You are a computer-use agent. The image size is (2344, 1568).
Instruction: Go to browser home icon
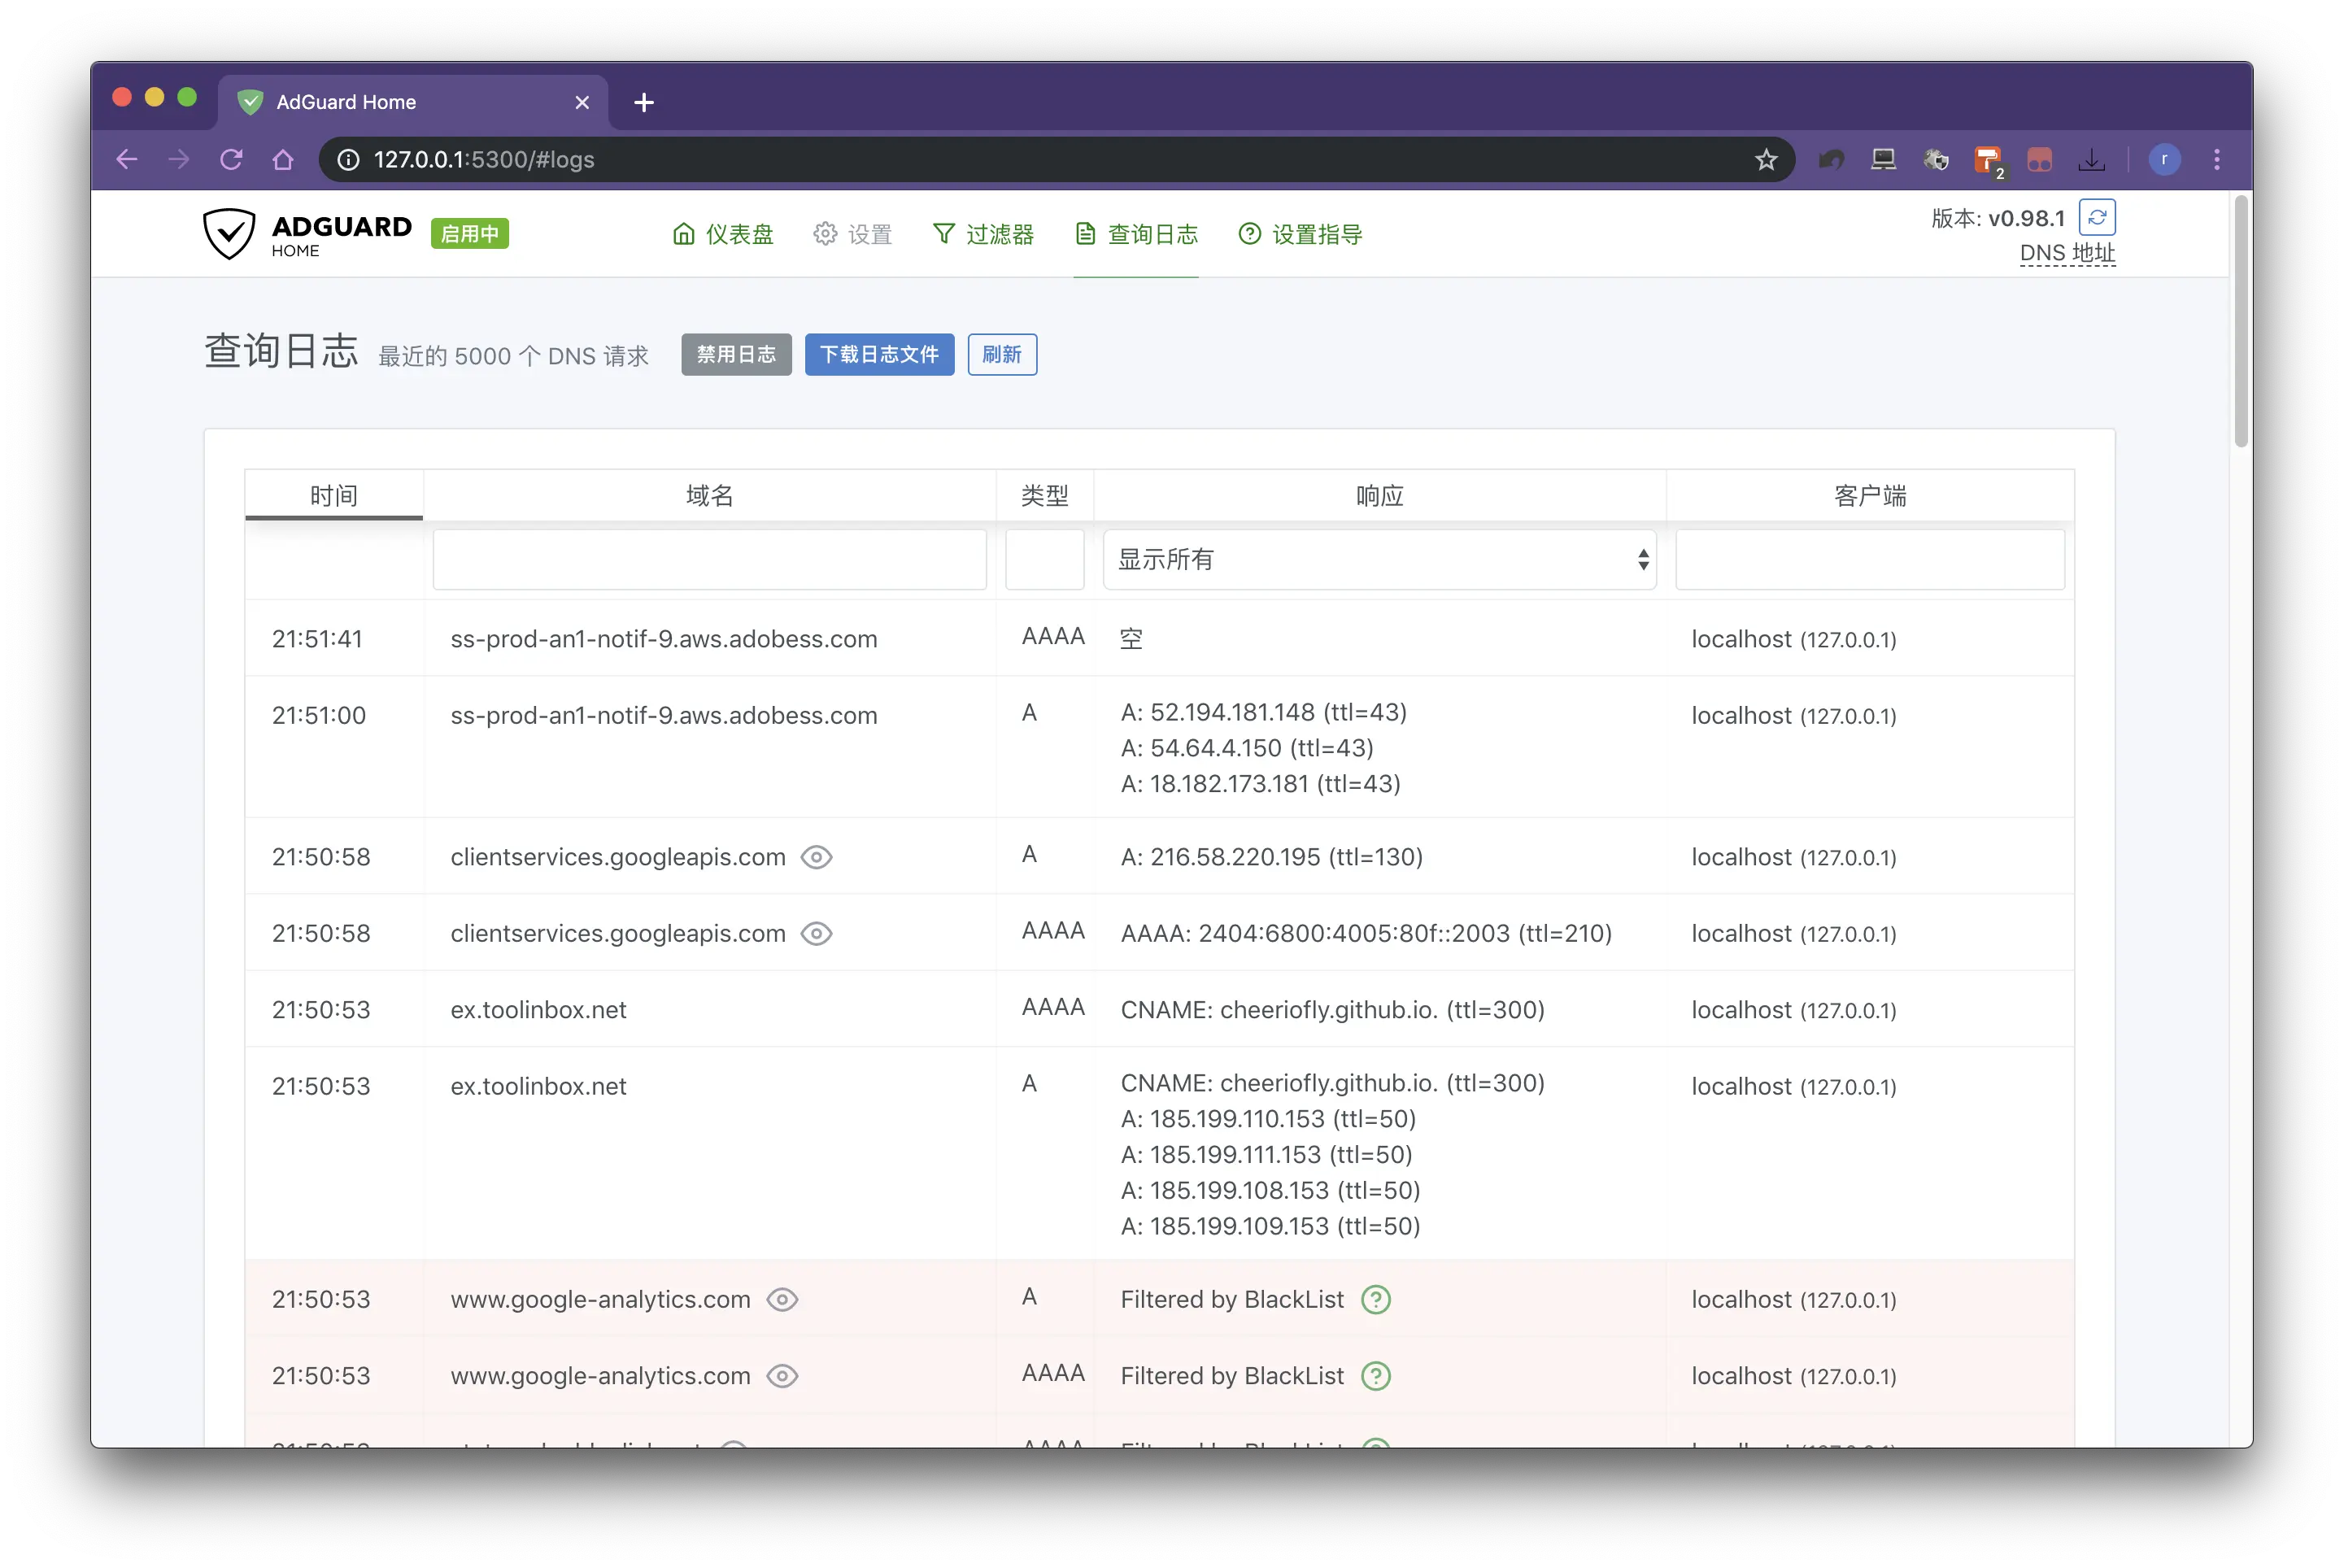point(283,160)
